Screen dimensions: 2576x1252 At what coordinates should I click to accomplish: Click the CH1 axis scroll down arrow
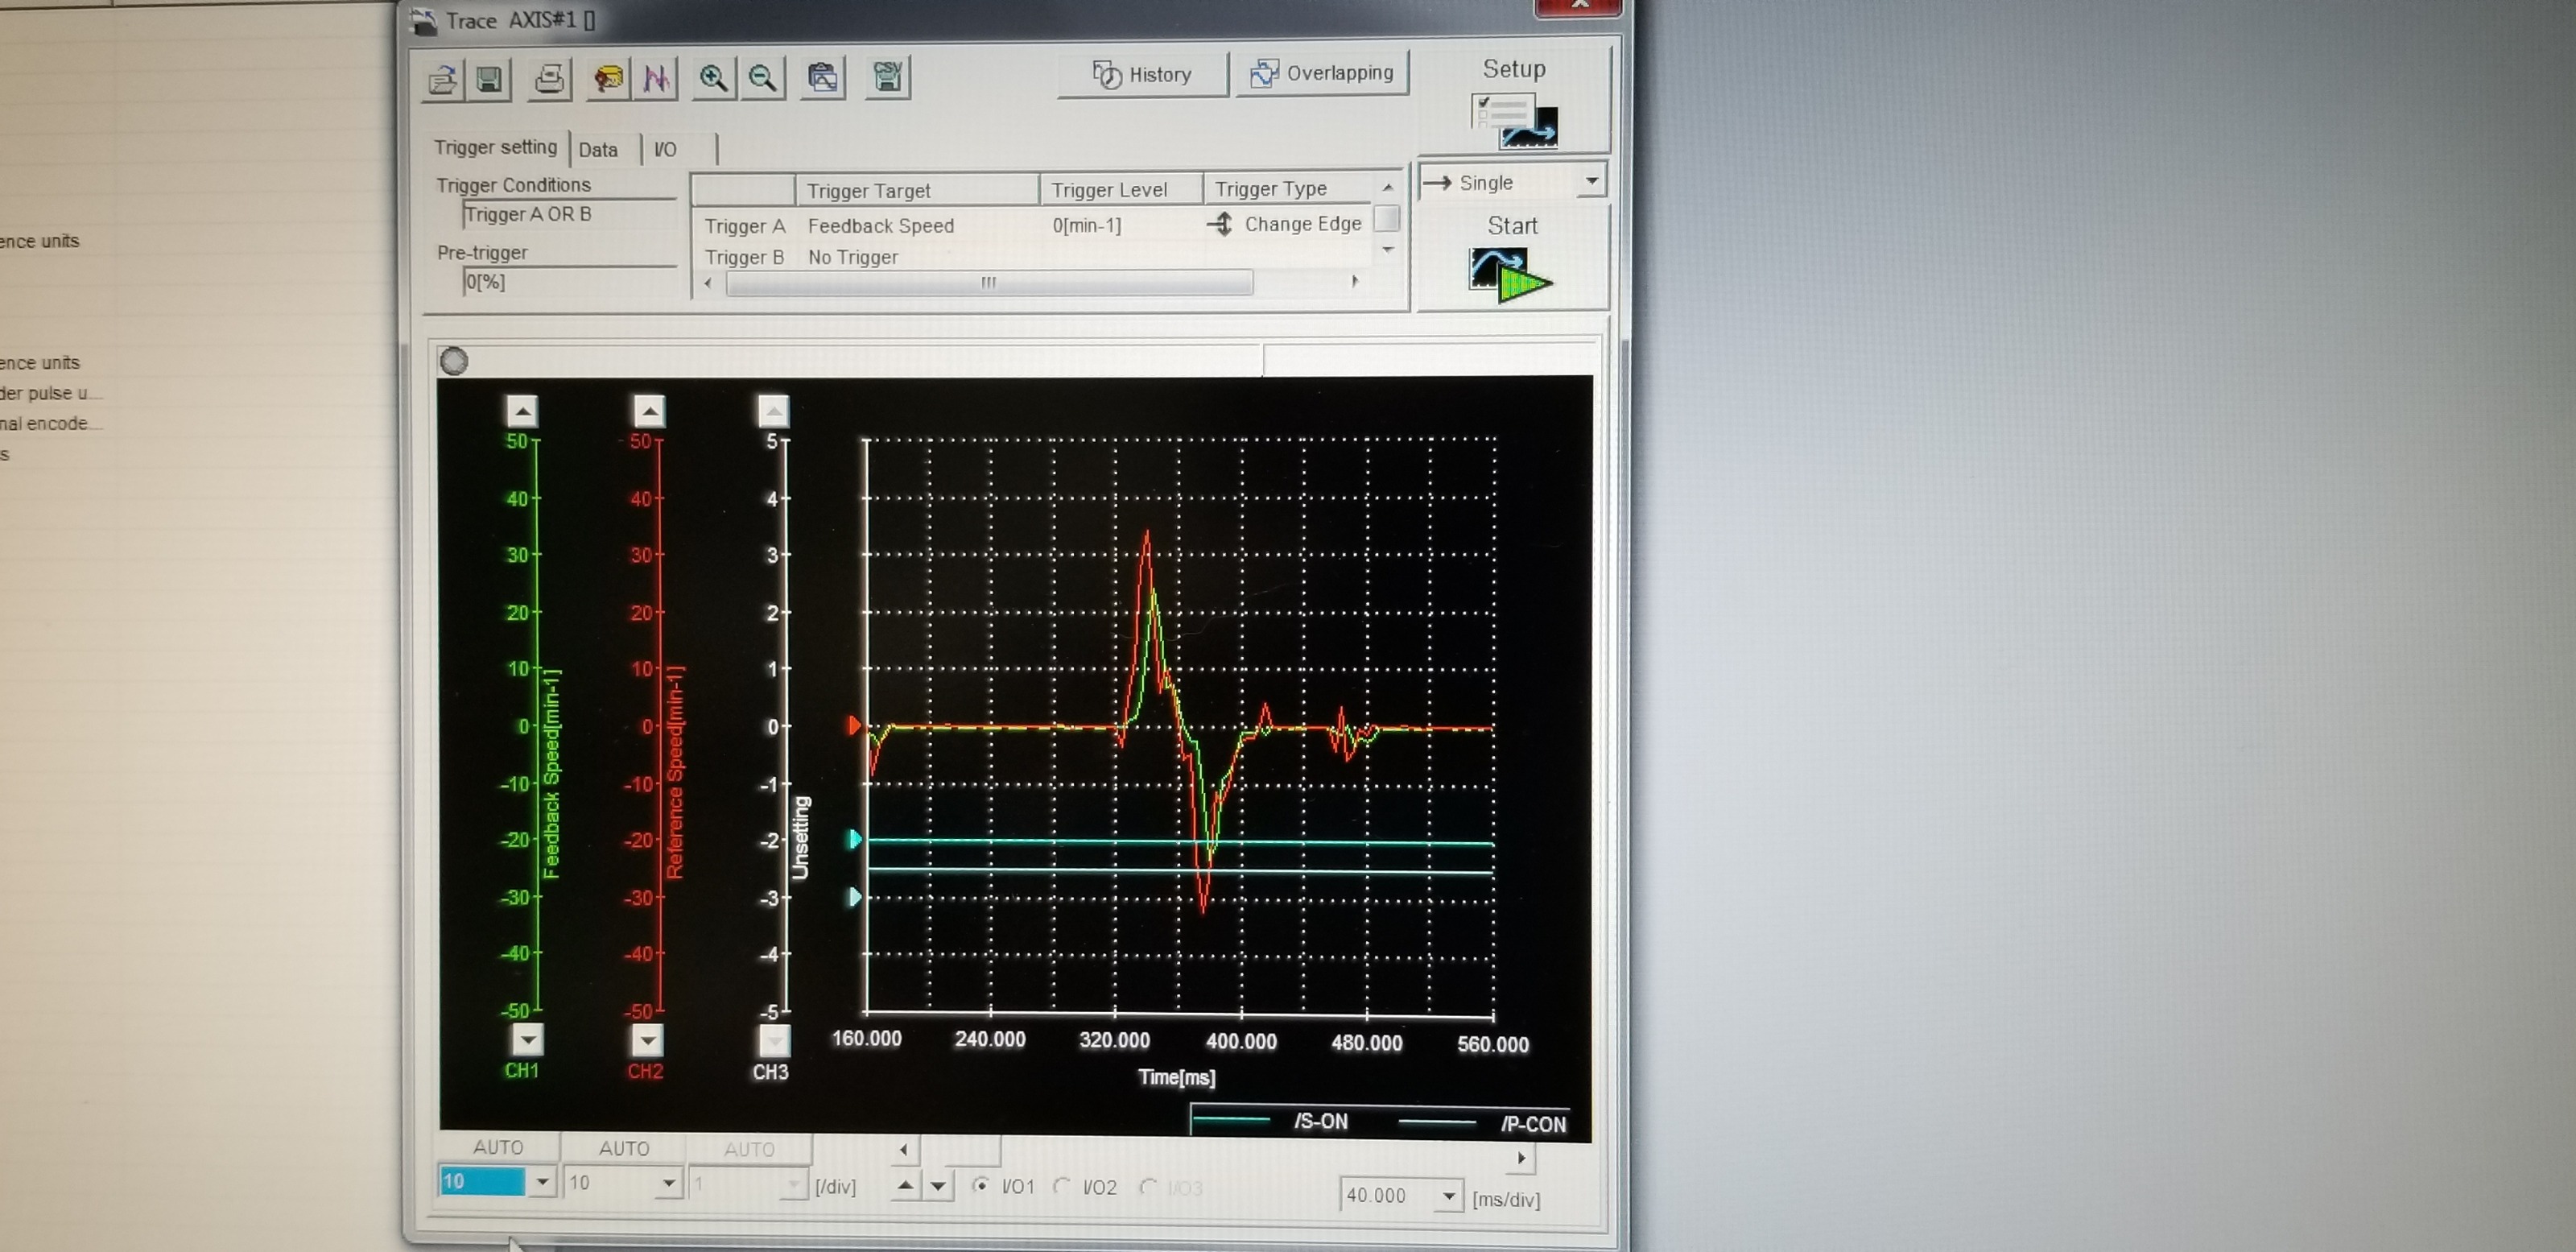(x=528, y=1040)
